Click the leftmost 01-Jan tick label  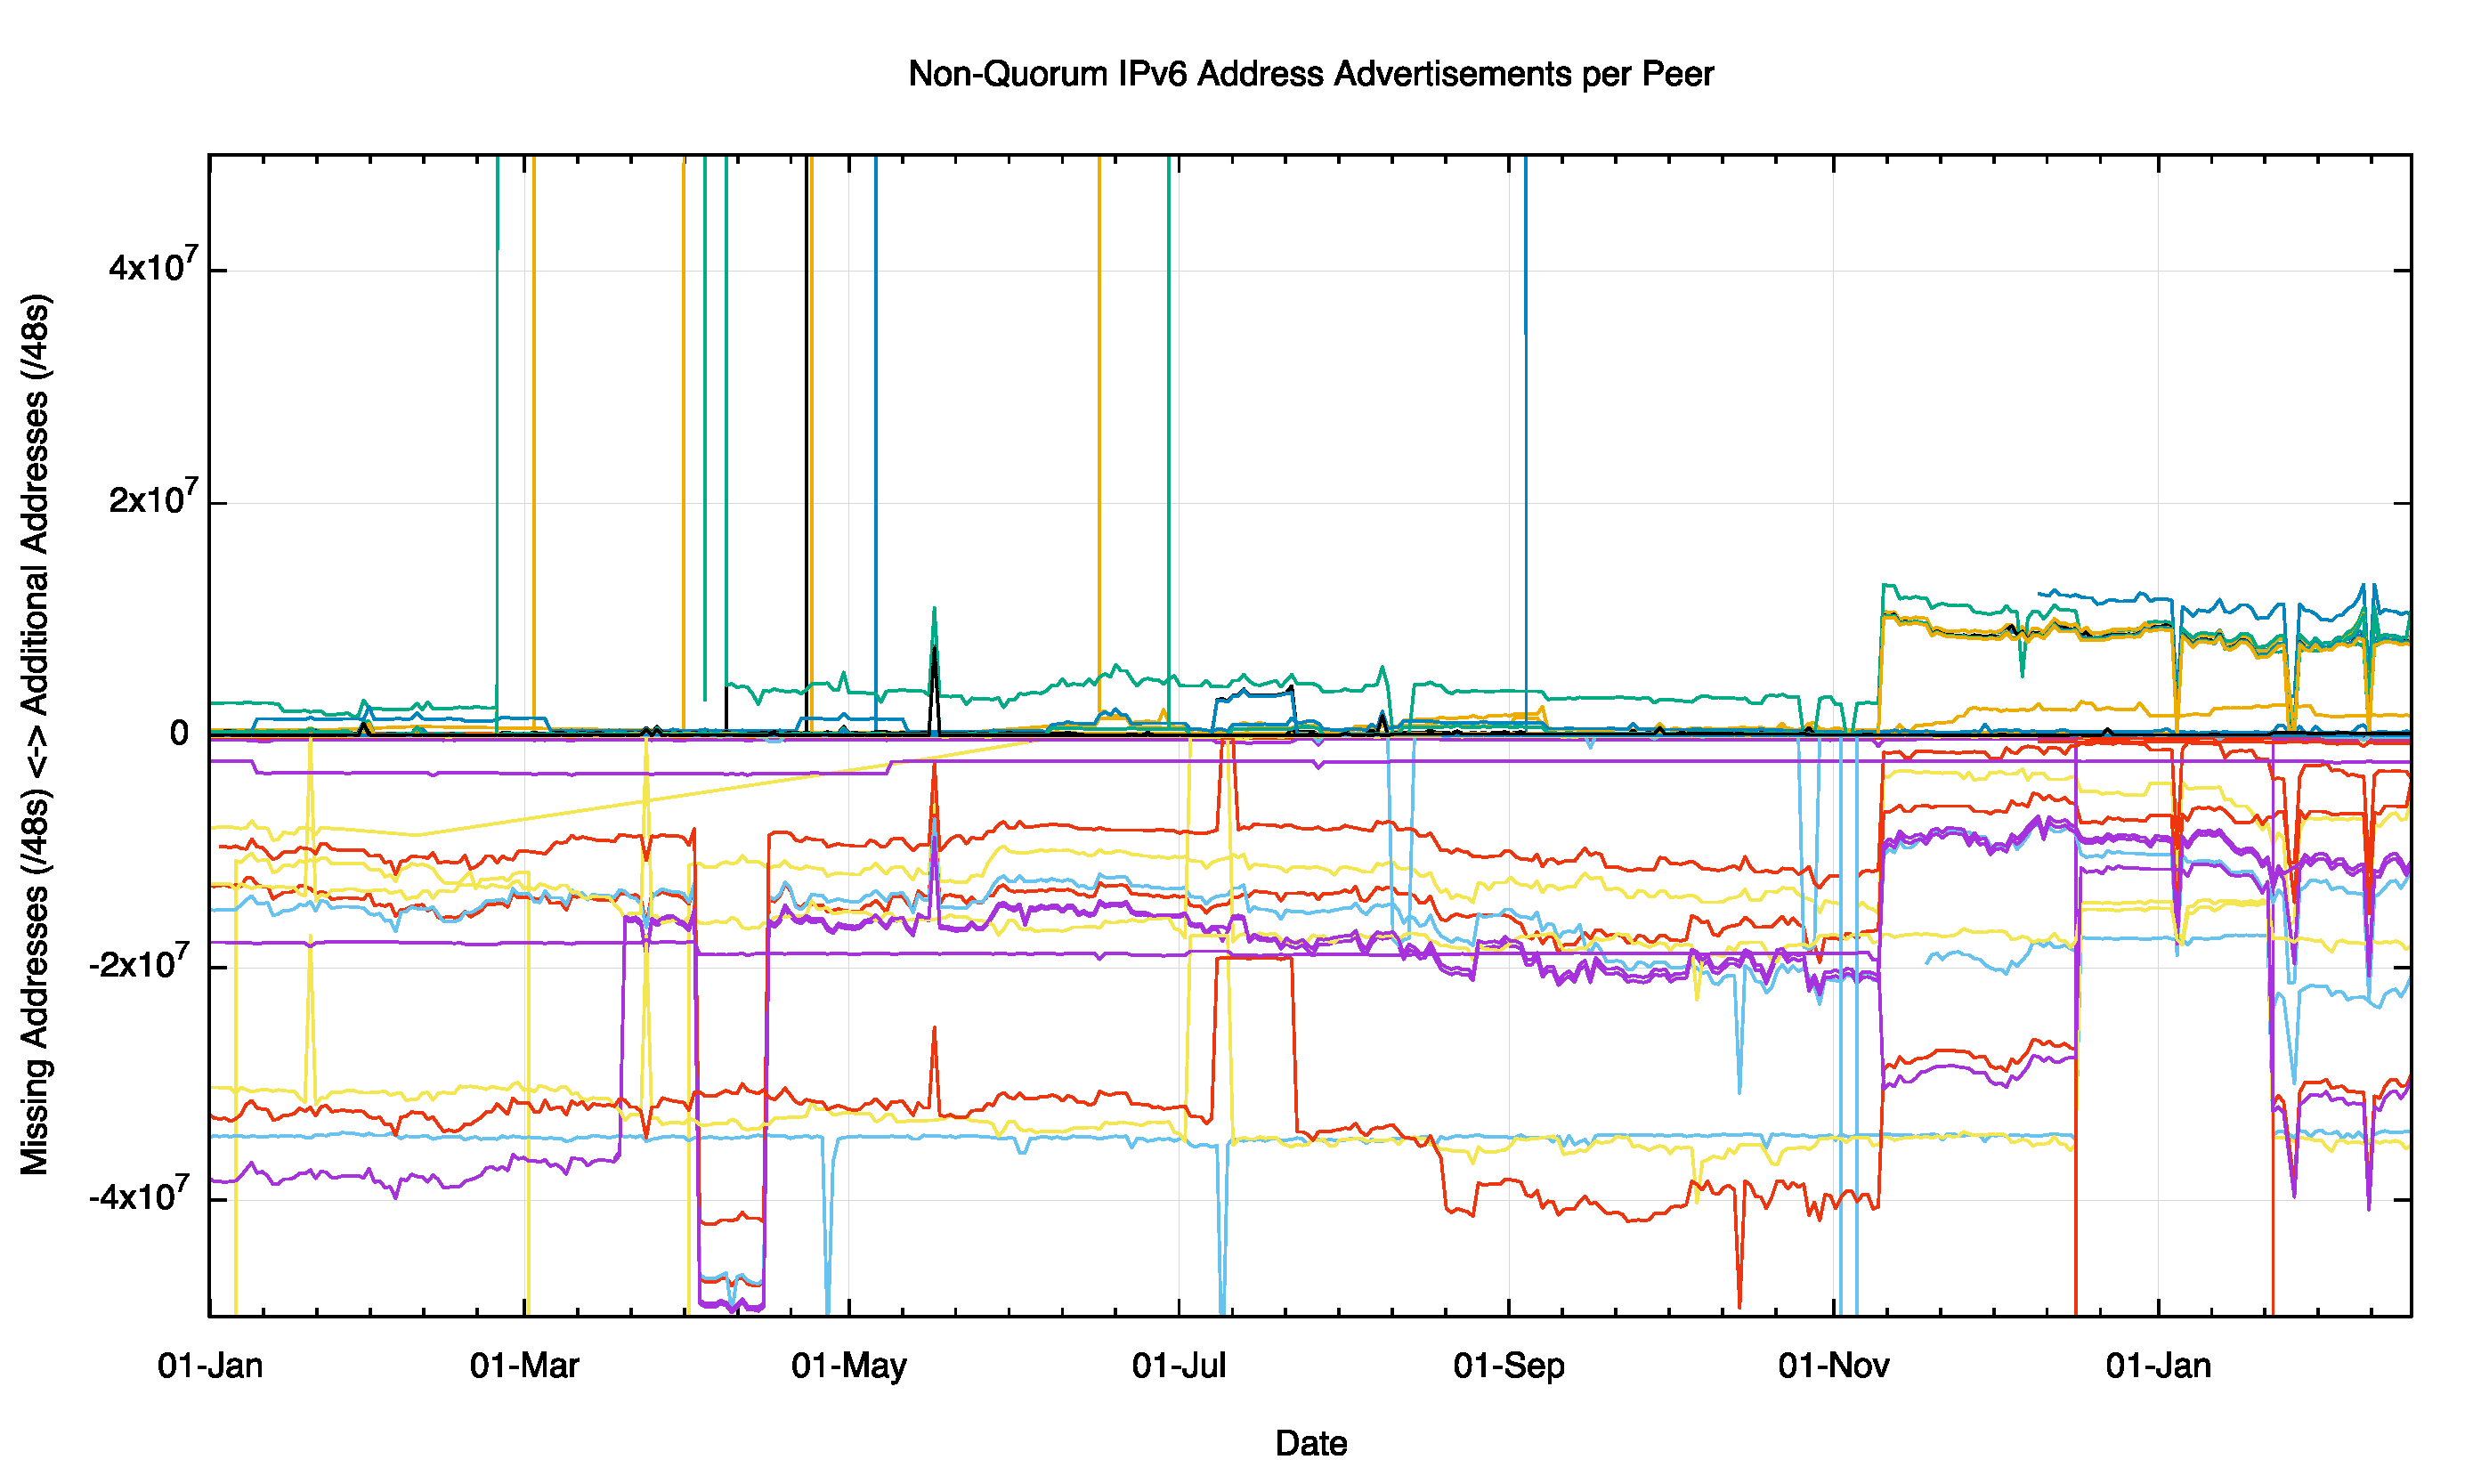pos(210,1365)
